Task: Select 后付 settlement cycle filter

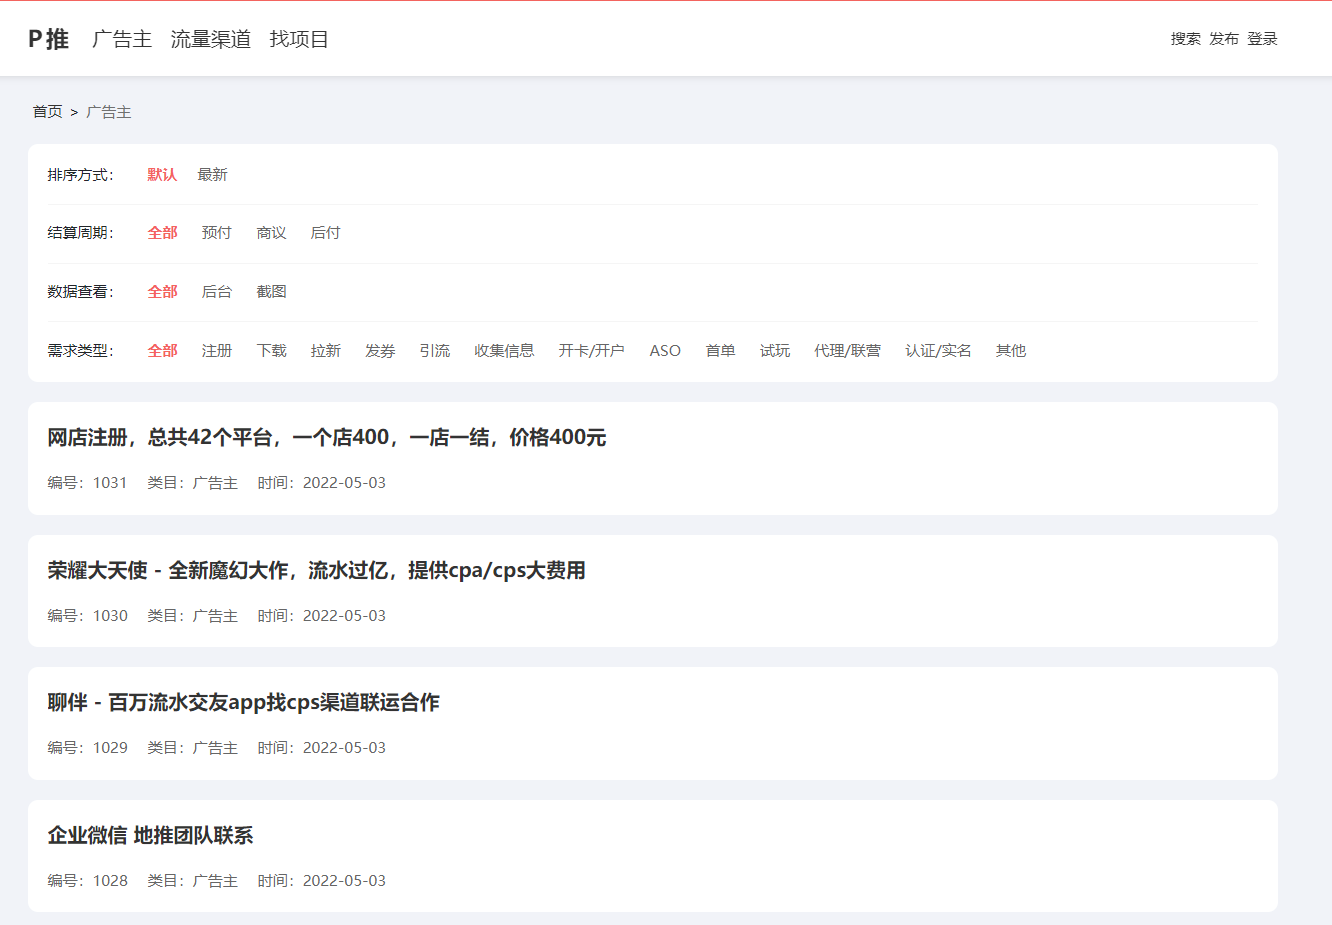Action: (325, 233)
